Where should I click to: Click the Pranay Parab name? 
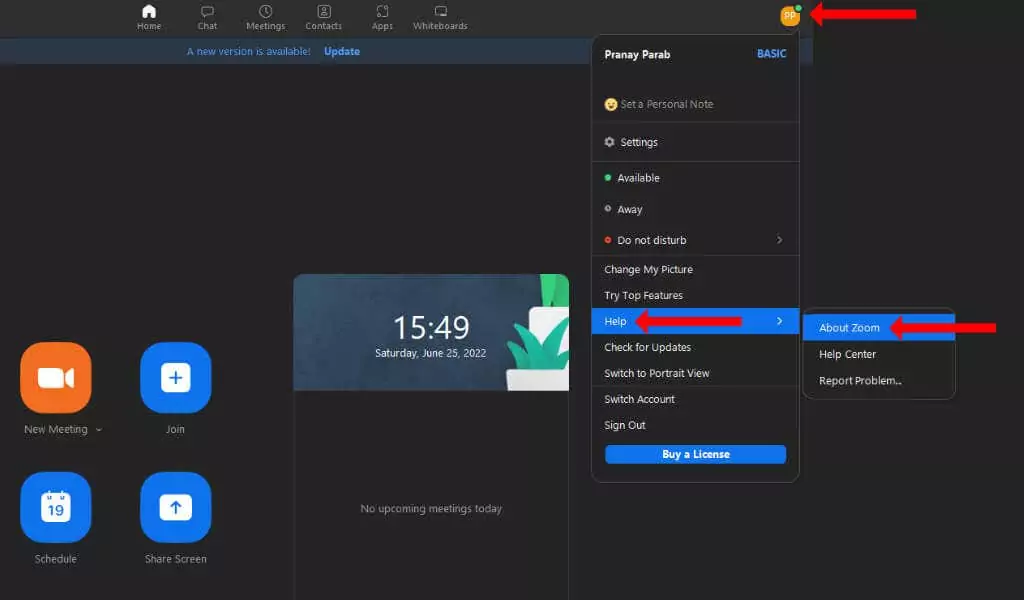click(x=637, y=54)
